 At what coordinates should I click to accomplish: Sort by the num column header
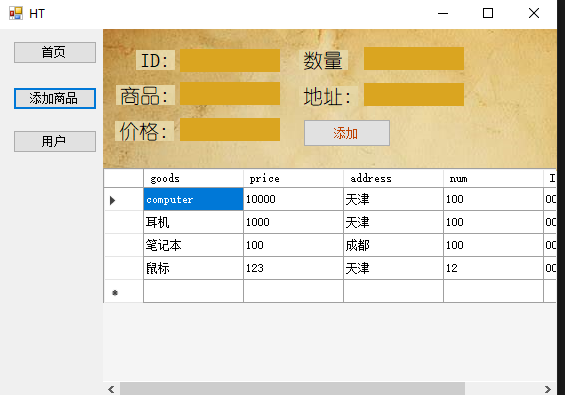click(x=493, y=178)
